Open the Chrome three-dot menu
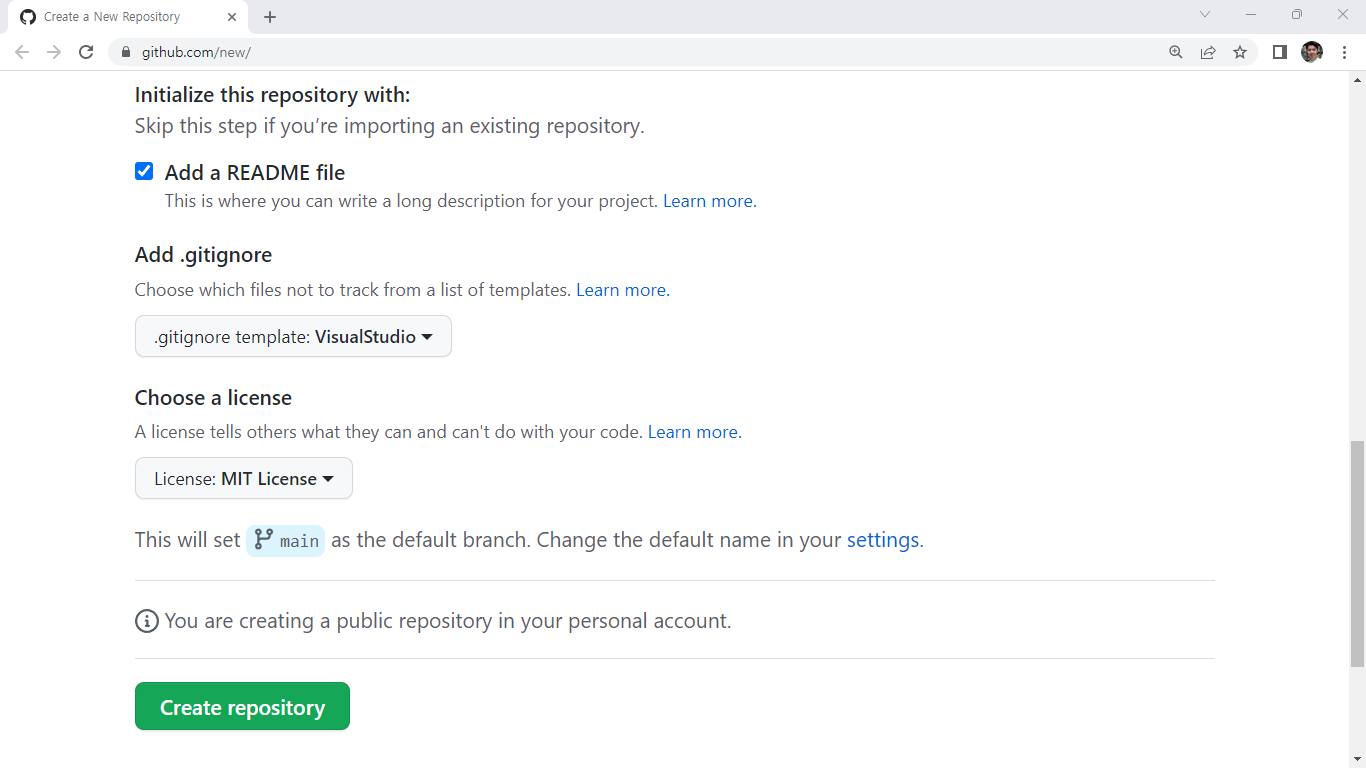1366x768 pixels. [x=1344, y=52]
